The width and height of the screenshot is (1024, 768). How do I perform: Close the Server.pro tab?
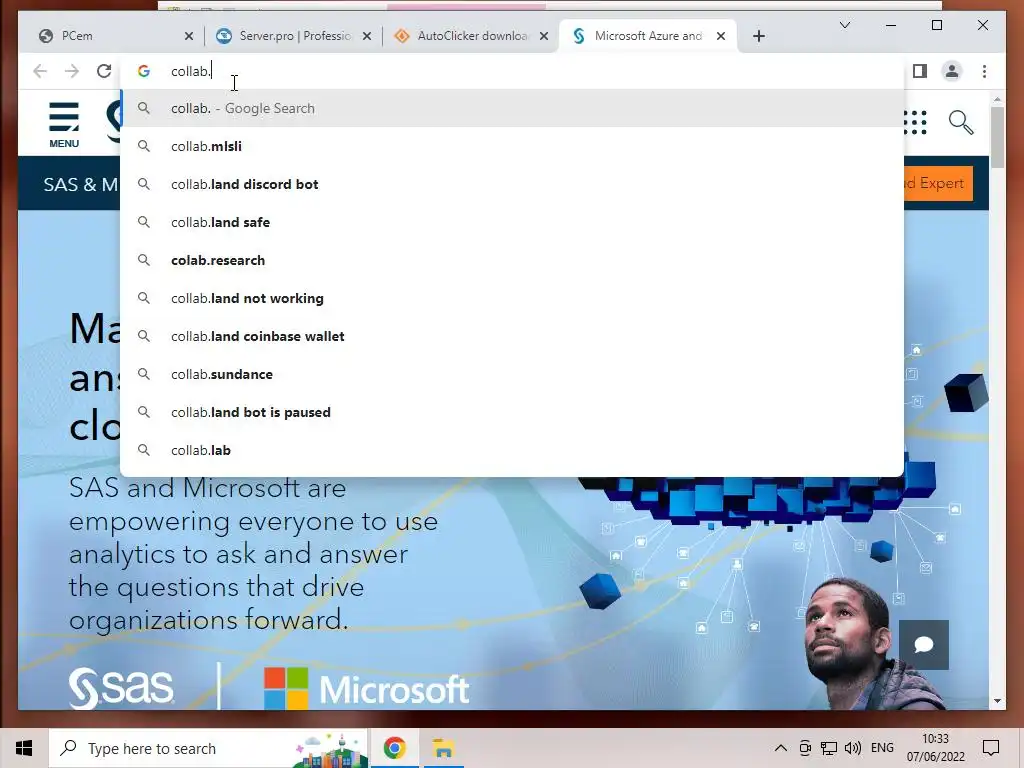coord(367,37)
